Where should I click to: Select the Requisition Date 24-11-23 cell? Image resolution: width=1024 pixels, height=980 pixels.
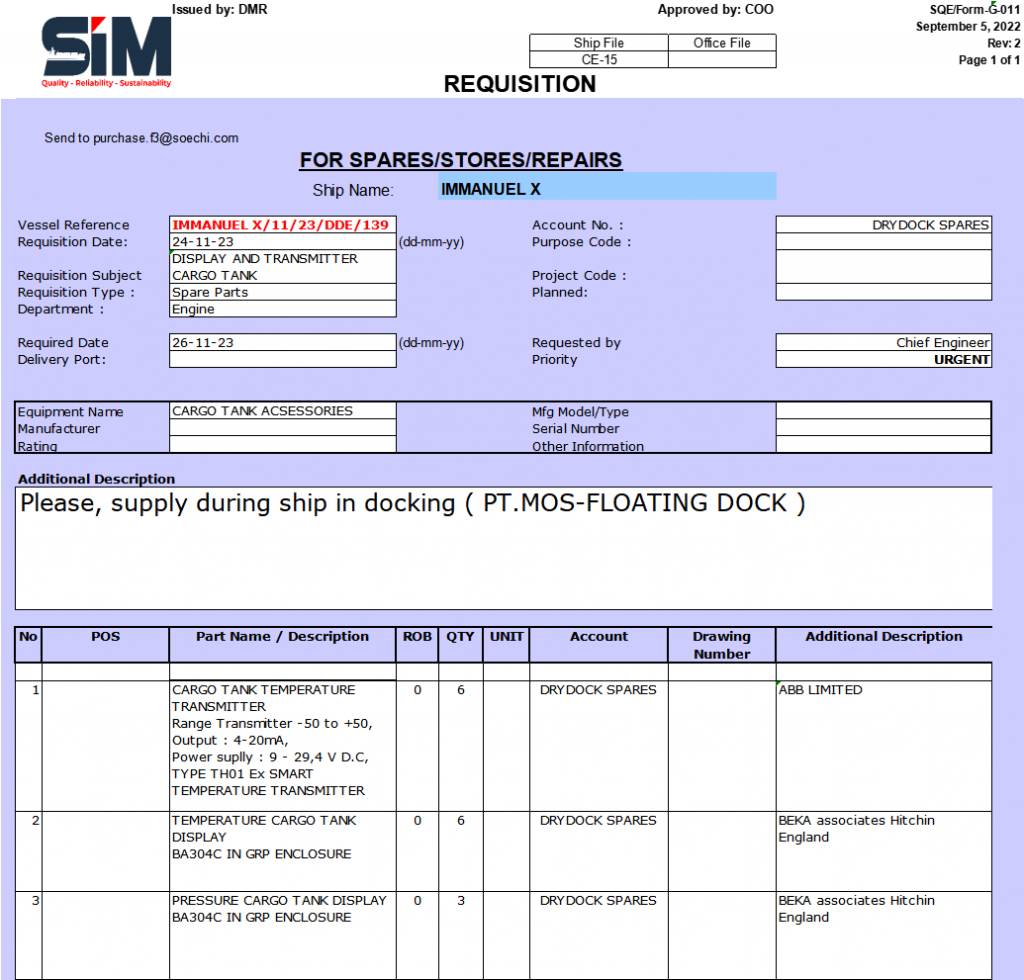tap(283, 242)
